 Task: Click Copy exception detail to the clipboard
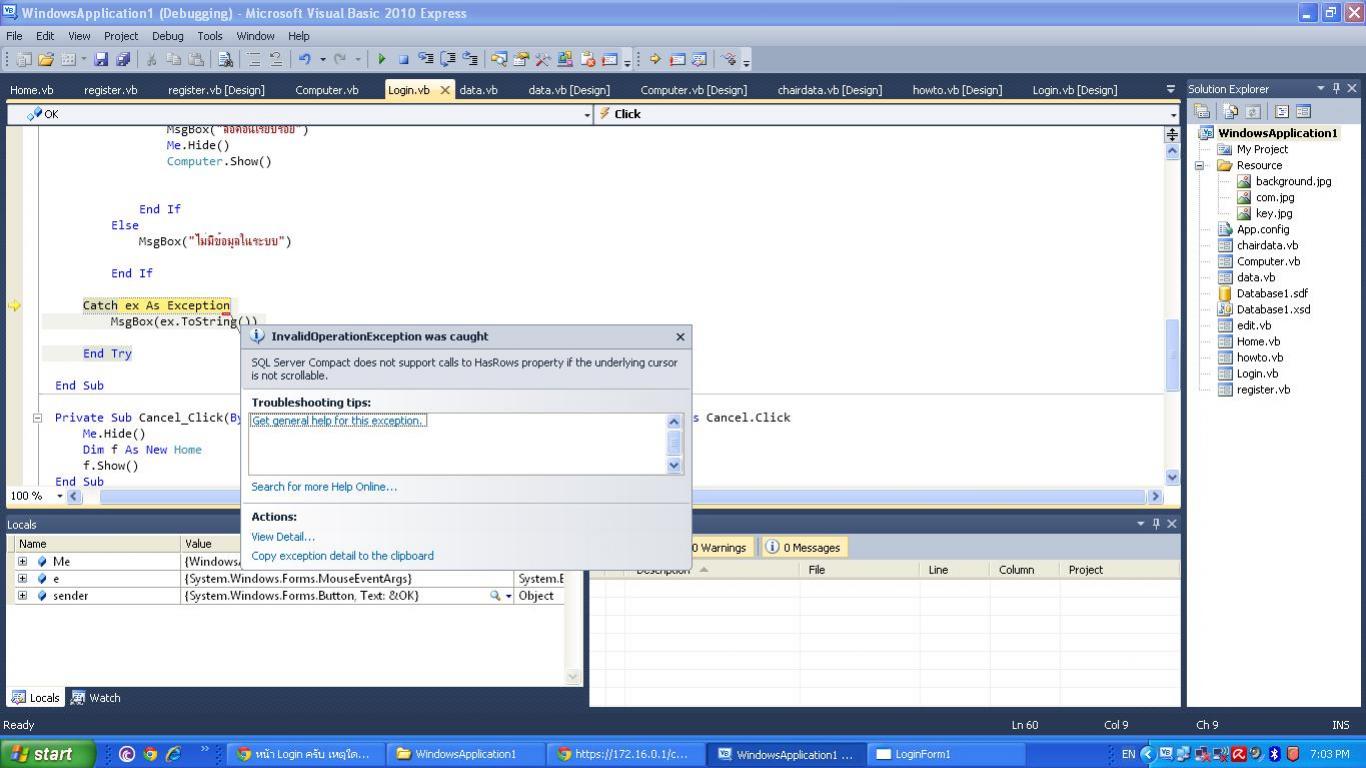(x=342, y=556)
